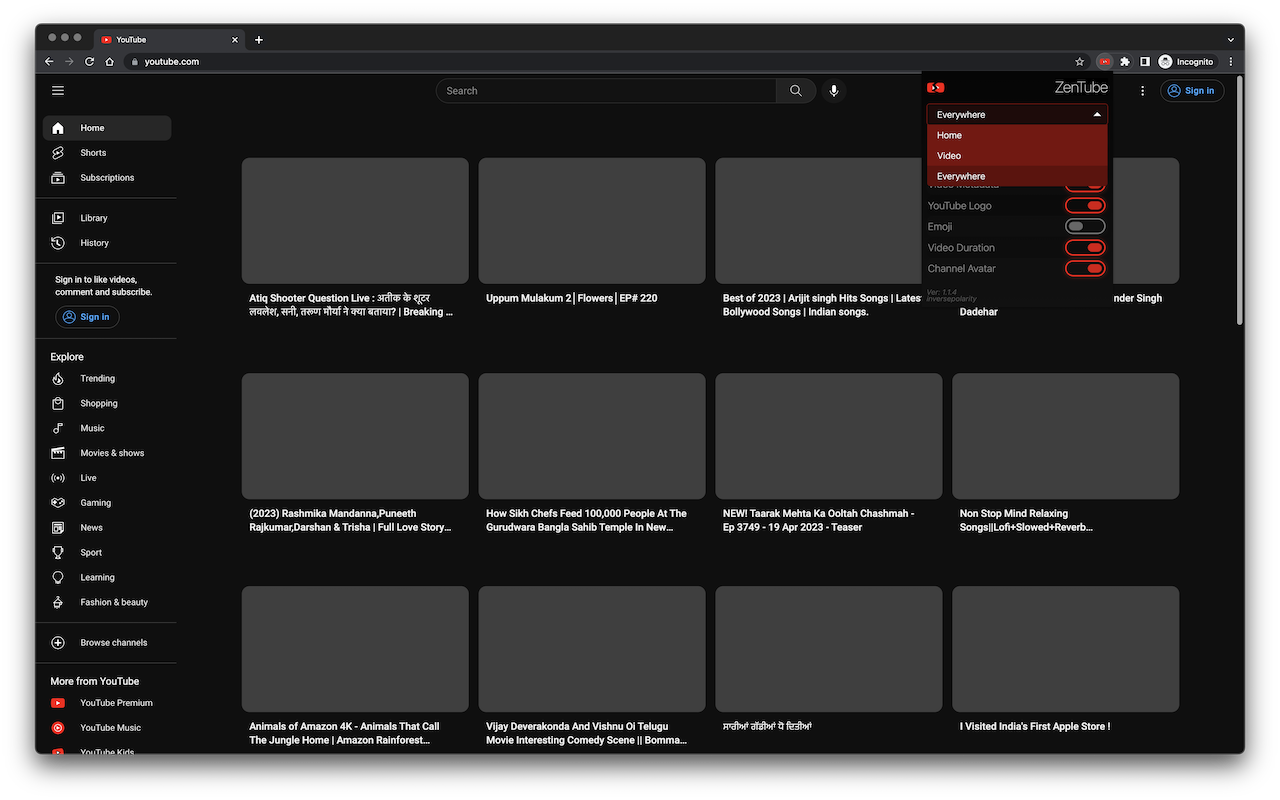Open Trending under Explore
This screenshot has height=800, width=1280.
point(107,379)
